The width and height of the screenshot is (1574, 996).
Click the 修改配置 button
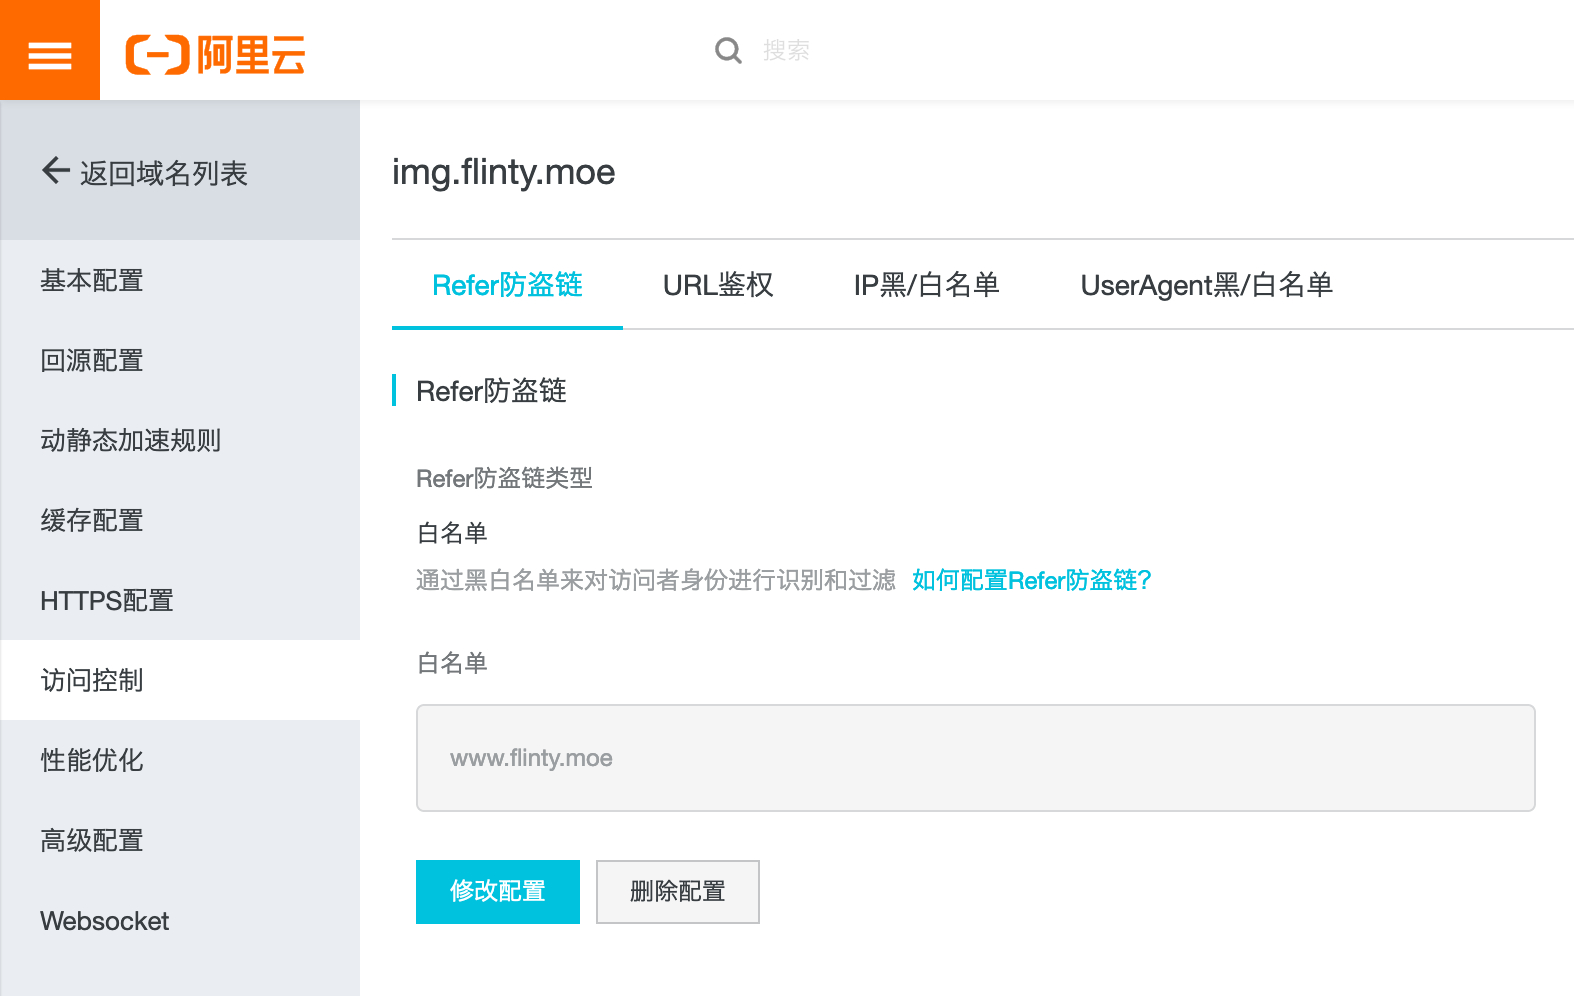click(x=497, y=891)
